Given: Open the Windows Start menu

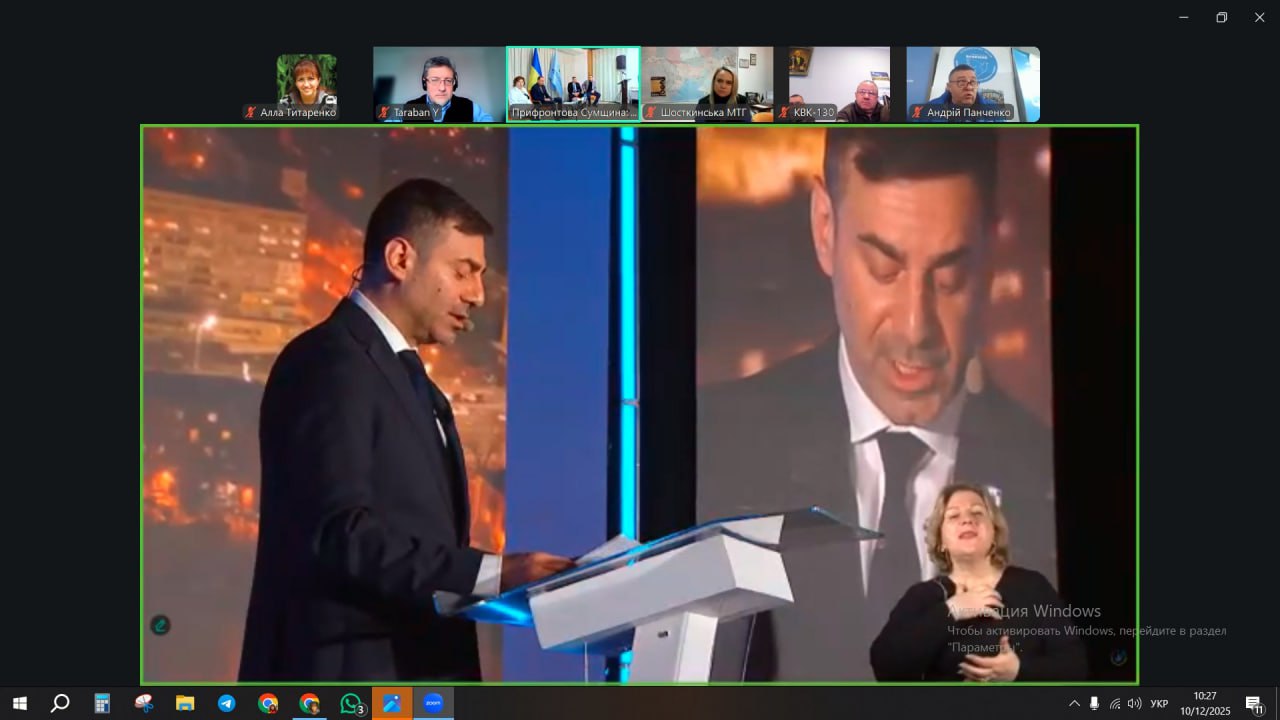Looking at the screenshot, I should pos(19,703).
